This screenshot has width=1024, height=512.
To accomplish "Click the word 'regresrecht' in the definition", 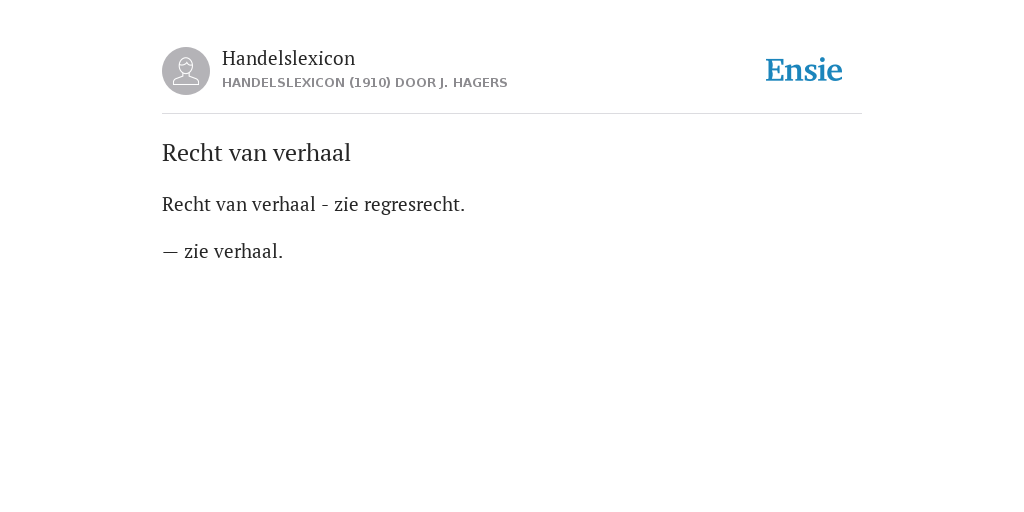I will click(x=412, y=205).
